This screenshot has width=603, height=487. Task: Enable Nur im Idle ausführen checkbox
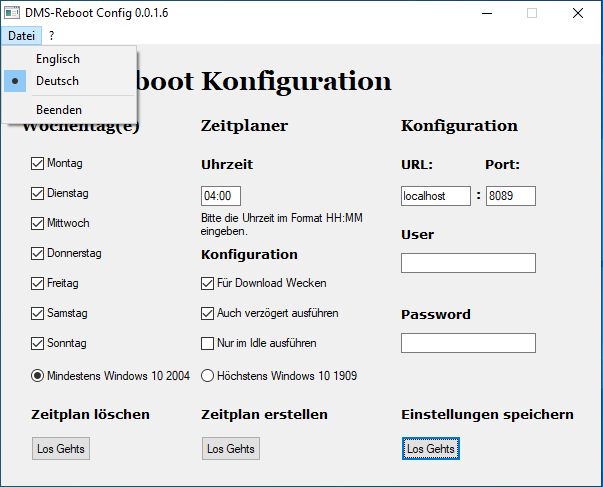tap(208, 343)
